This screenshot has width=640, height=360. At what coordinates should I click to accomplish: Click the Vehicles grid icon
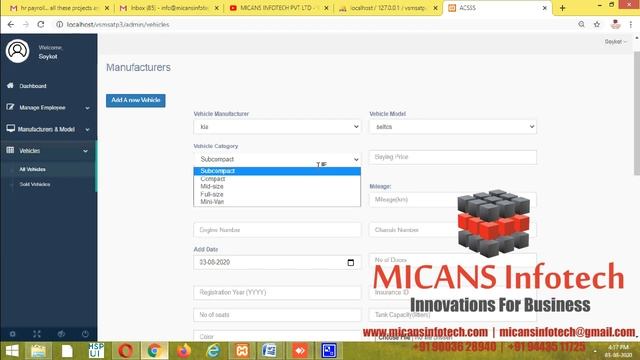10,150
